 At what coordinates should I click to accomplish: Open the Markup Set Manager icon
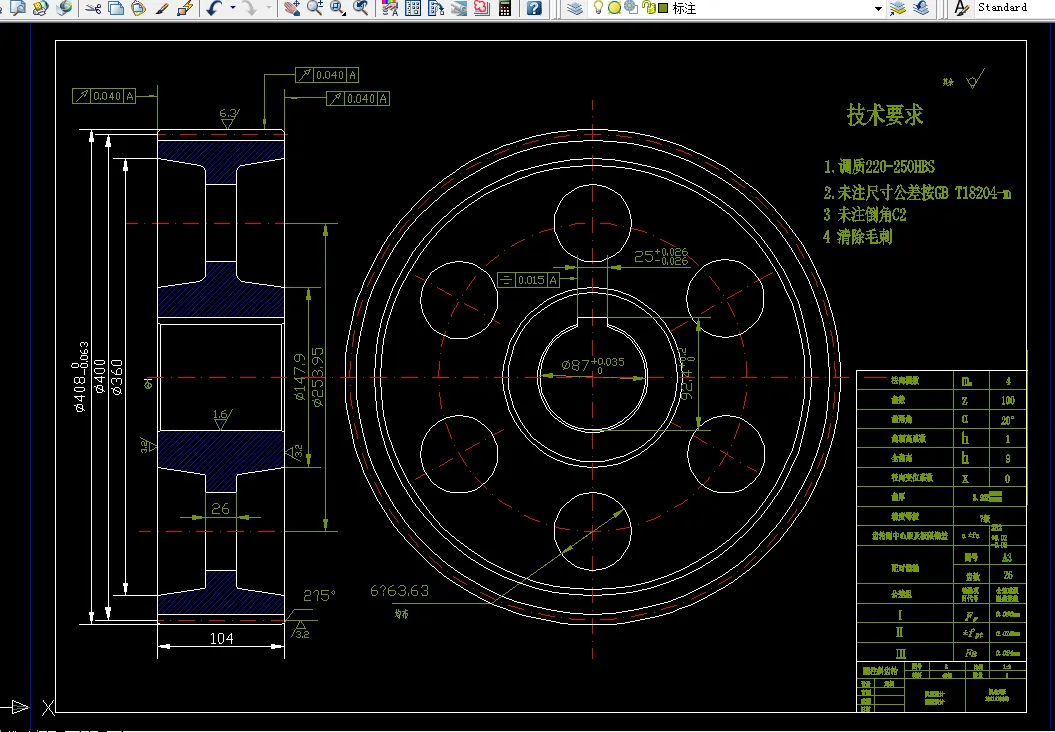pos(482,8)
